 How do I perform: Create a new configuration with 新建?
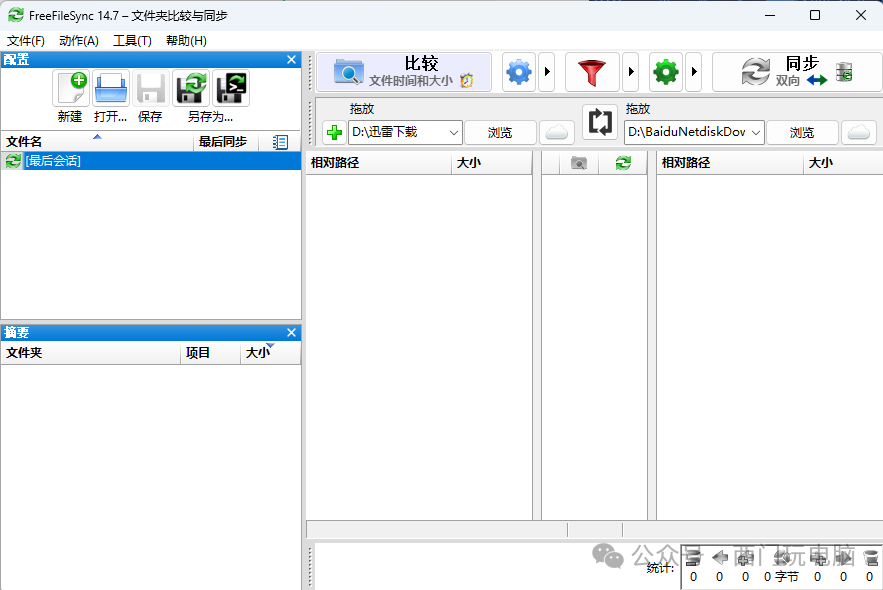click(70, 88)
